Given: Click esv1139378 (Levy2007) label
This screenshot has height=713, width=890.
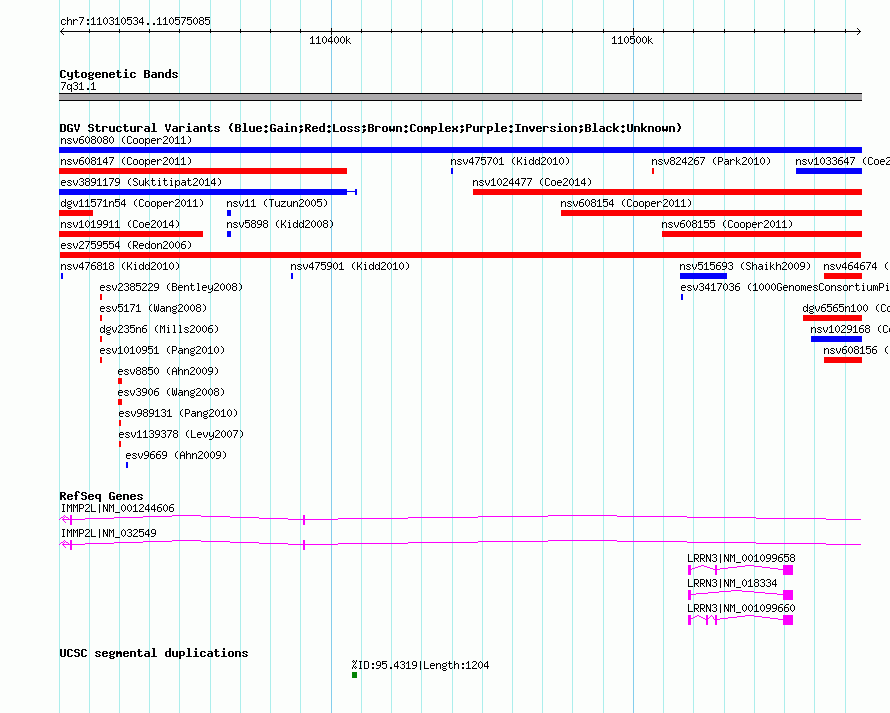Looking at the screenshot, I should coord(181,434).
